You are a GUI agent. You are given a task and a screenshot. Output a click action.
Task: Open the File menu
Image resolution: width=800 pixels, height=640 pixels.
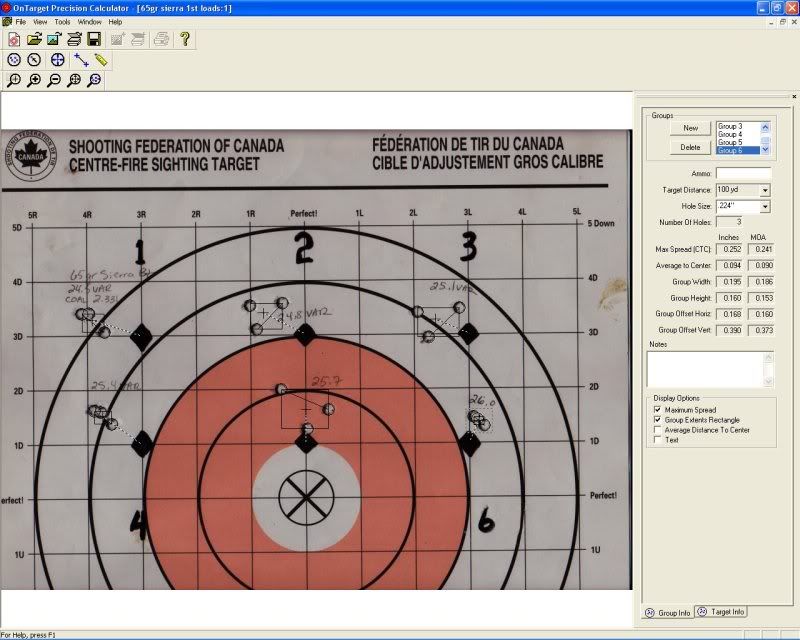(20, 22)
